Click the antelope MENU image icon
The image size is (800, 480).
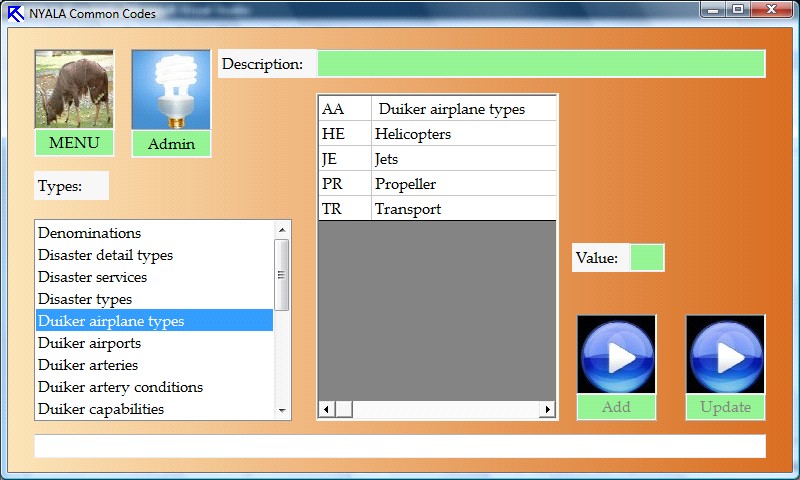[x=74, y=90]
